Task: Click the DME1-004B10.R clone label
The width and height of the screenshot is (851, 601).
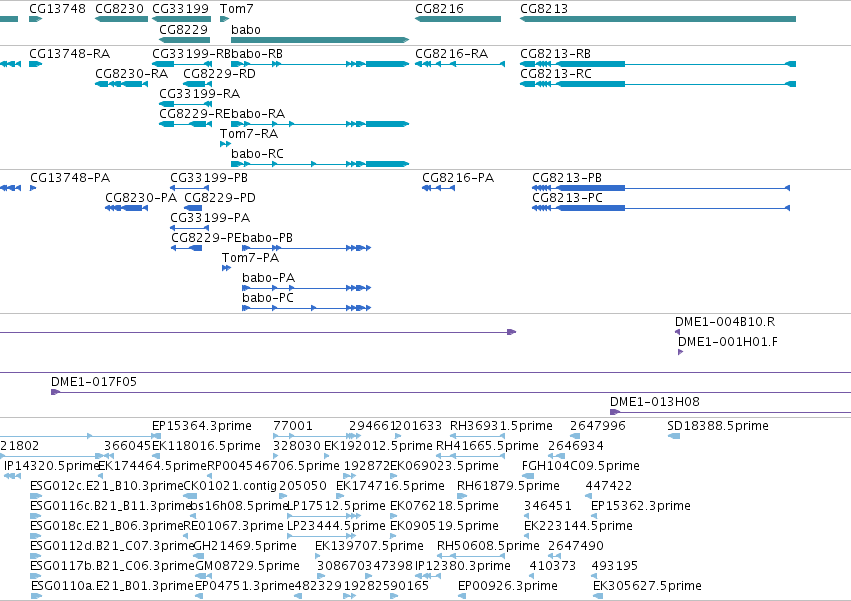Action: click(x=725, y=322)
